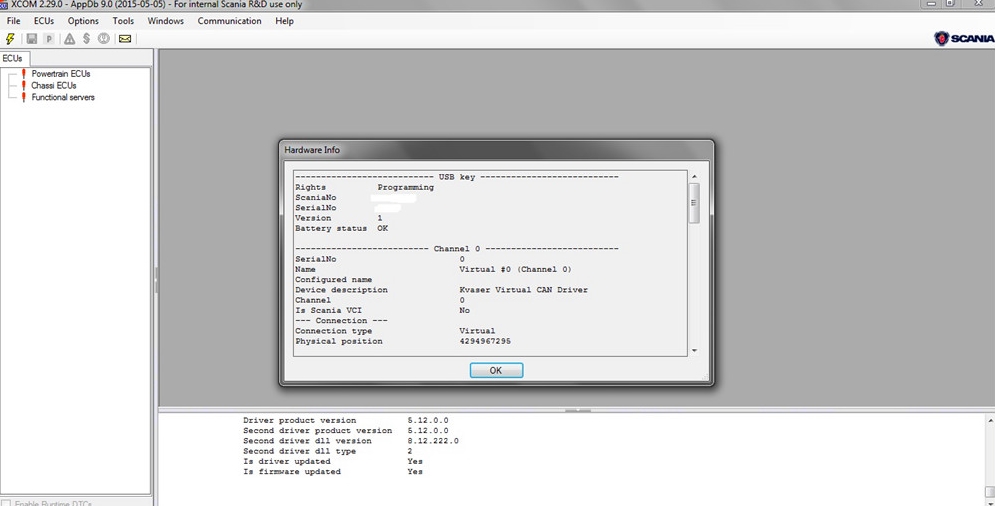Click the dollar sign toolbar icon

(86, 39)
